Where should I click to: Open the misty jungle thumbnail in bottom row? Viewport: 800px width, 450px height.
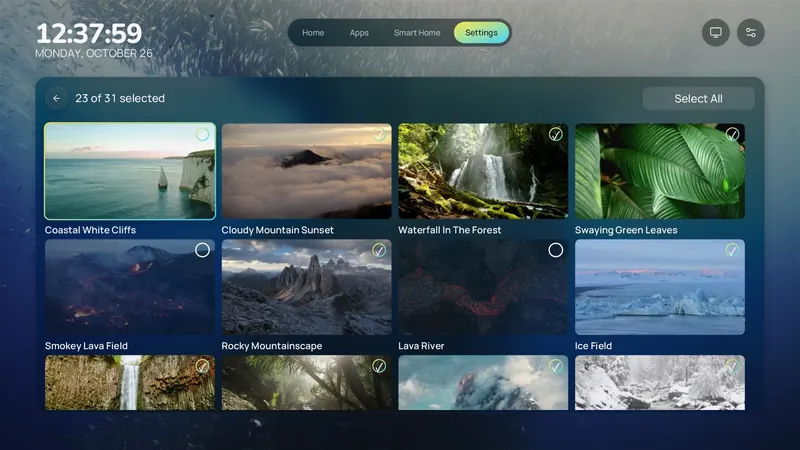pyautogui.click(x=307, y=383)
